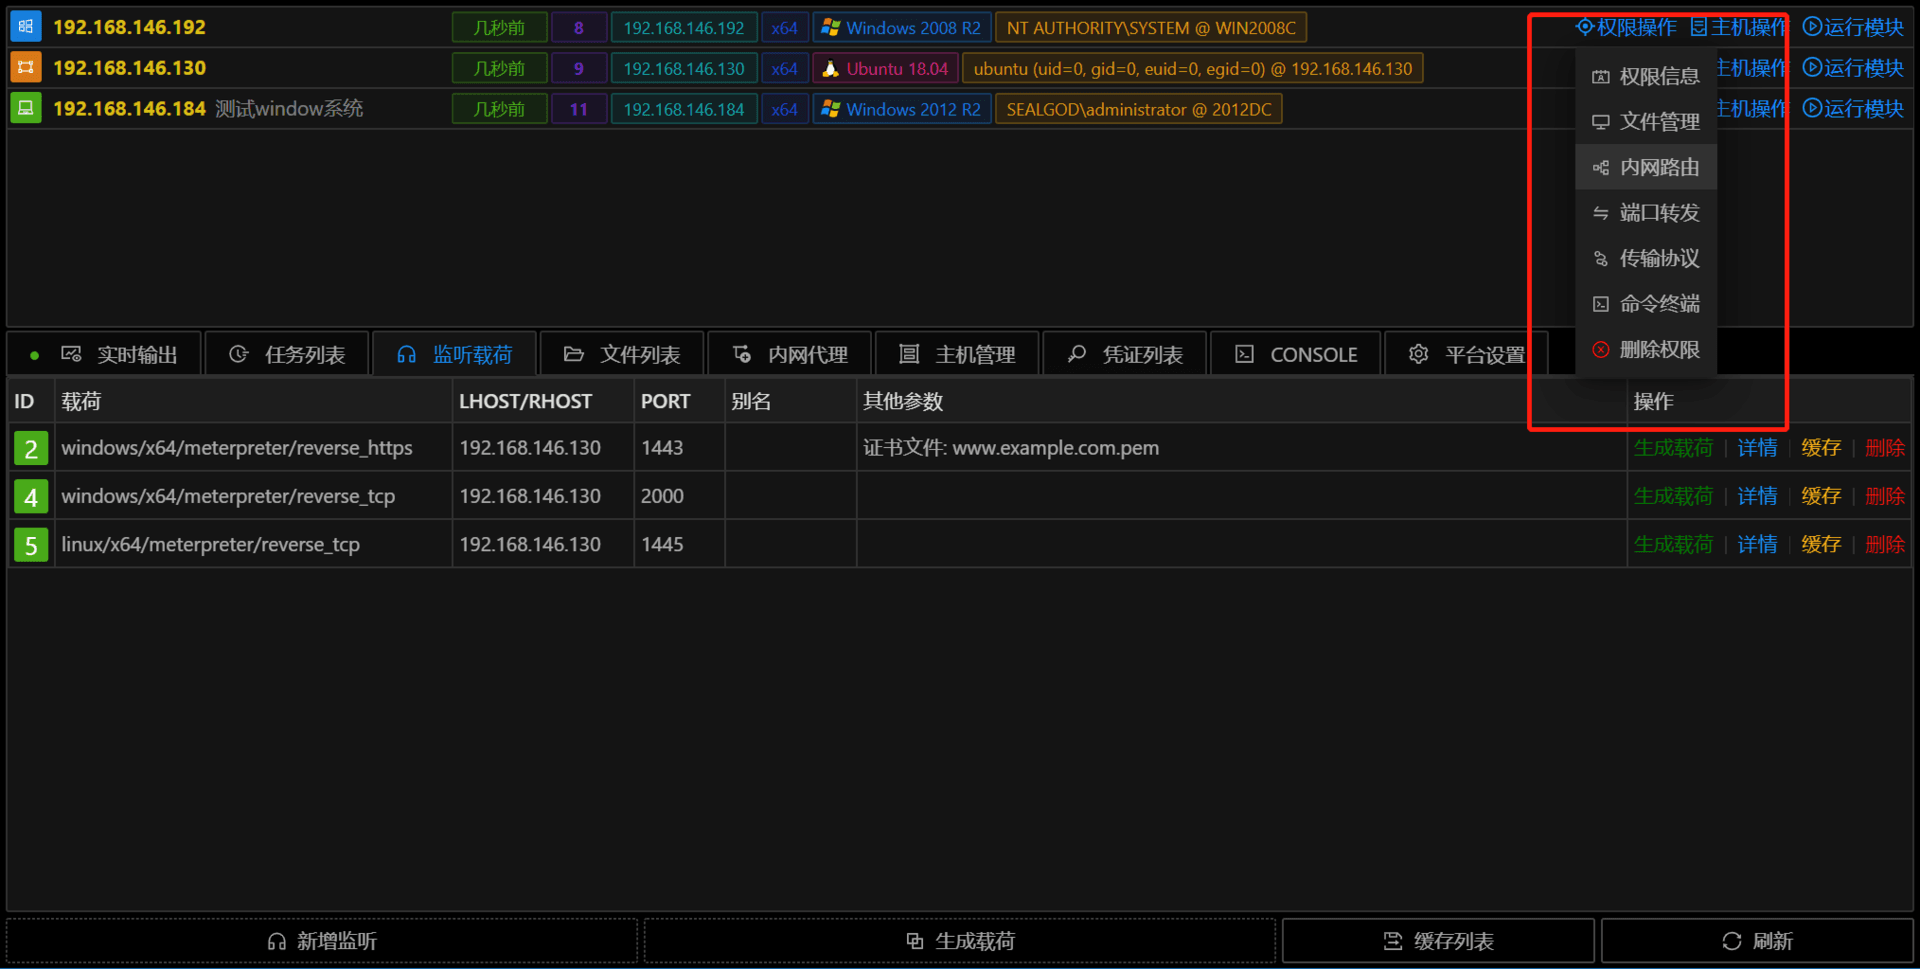Click the Windows 2012 R2 OS tag

pyautogui.click(x=902, y=108)
